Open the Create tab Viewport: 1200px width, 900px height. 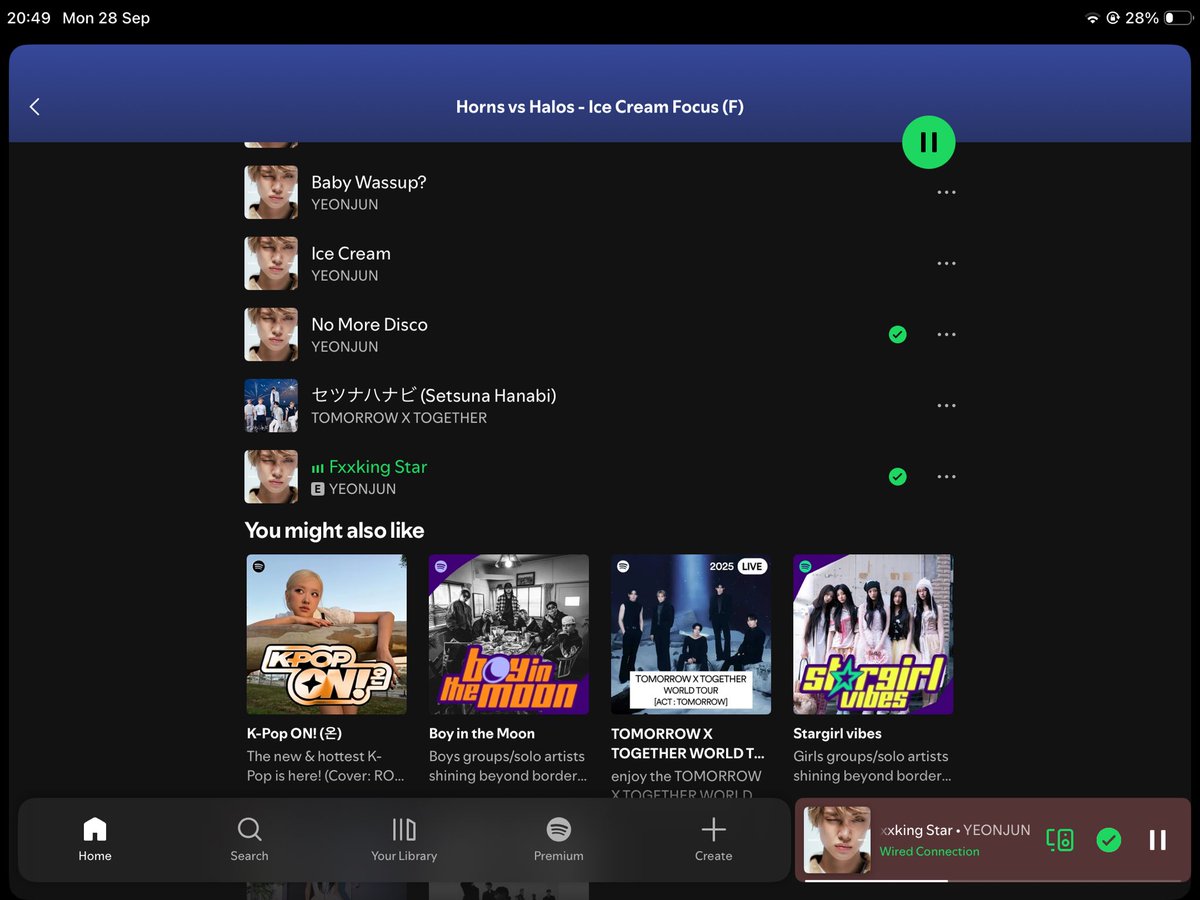(713, 839)
